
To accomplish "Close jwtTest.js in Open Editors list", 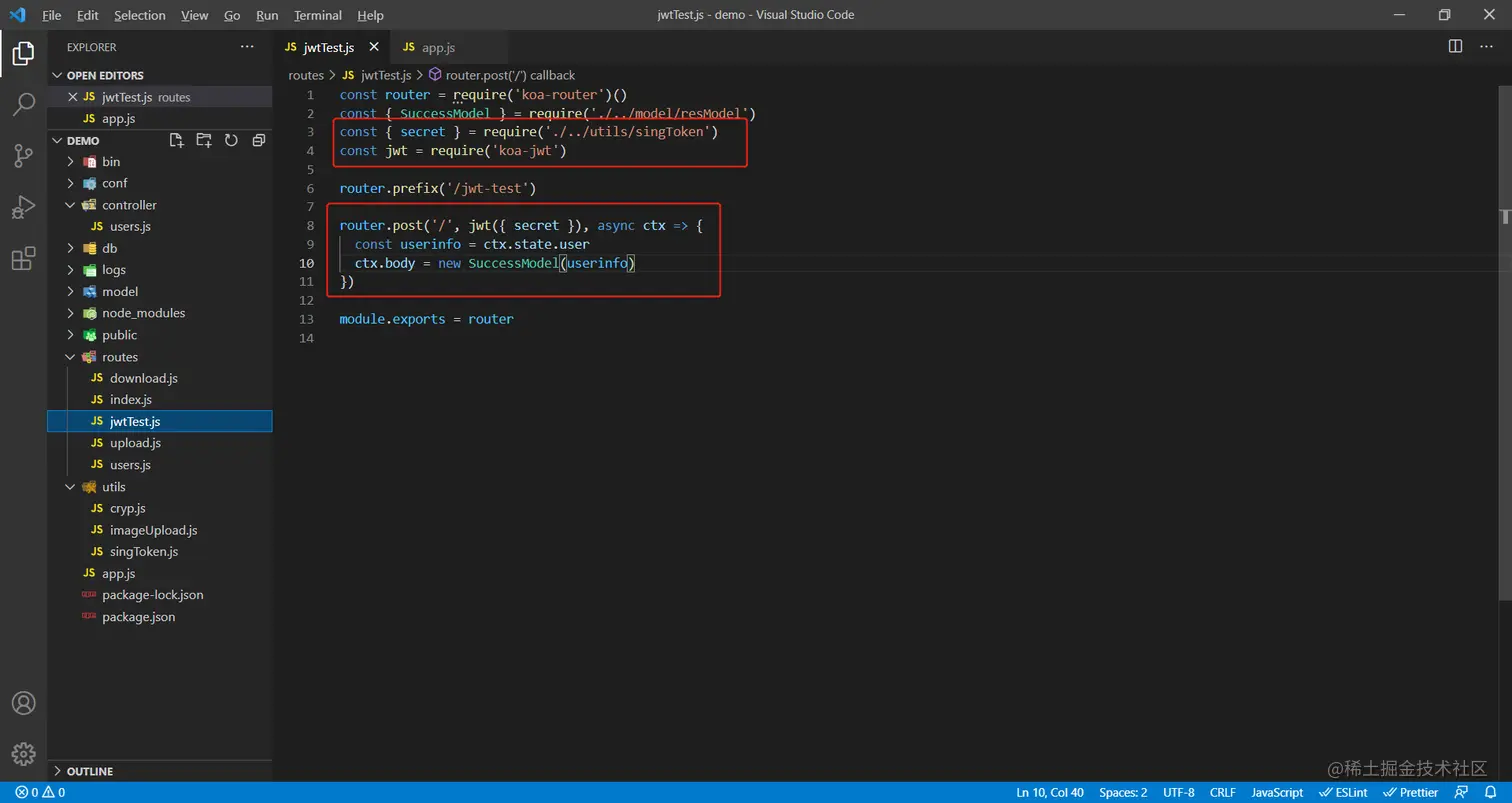I will [71, 97].
